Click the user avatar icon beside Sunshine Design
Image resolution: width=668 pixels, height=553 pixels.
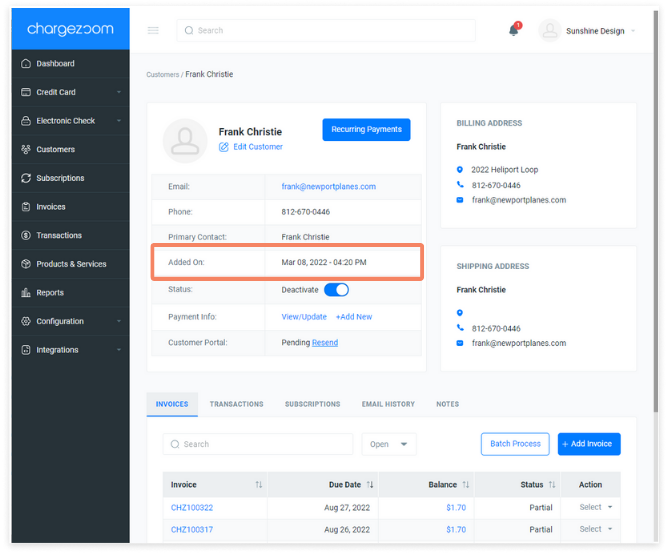(550, 31)
